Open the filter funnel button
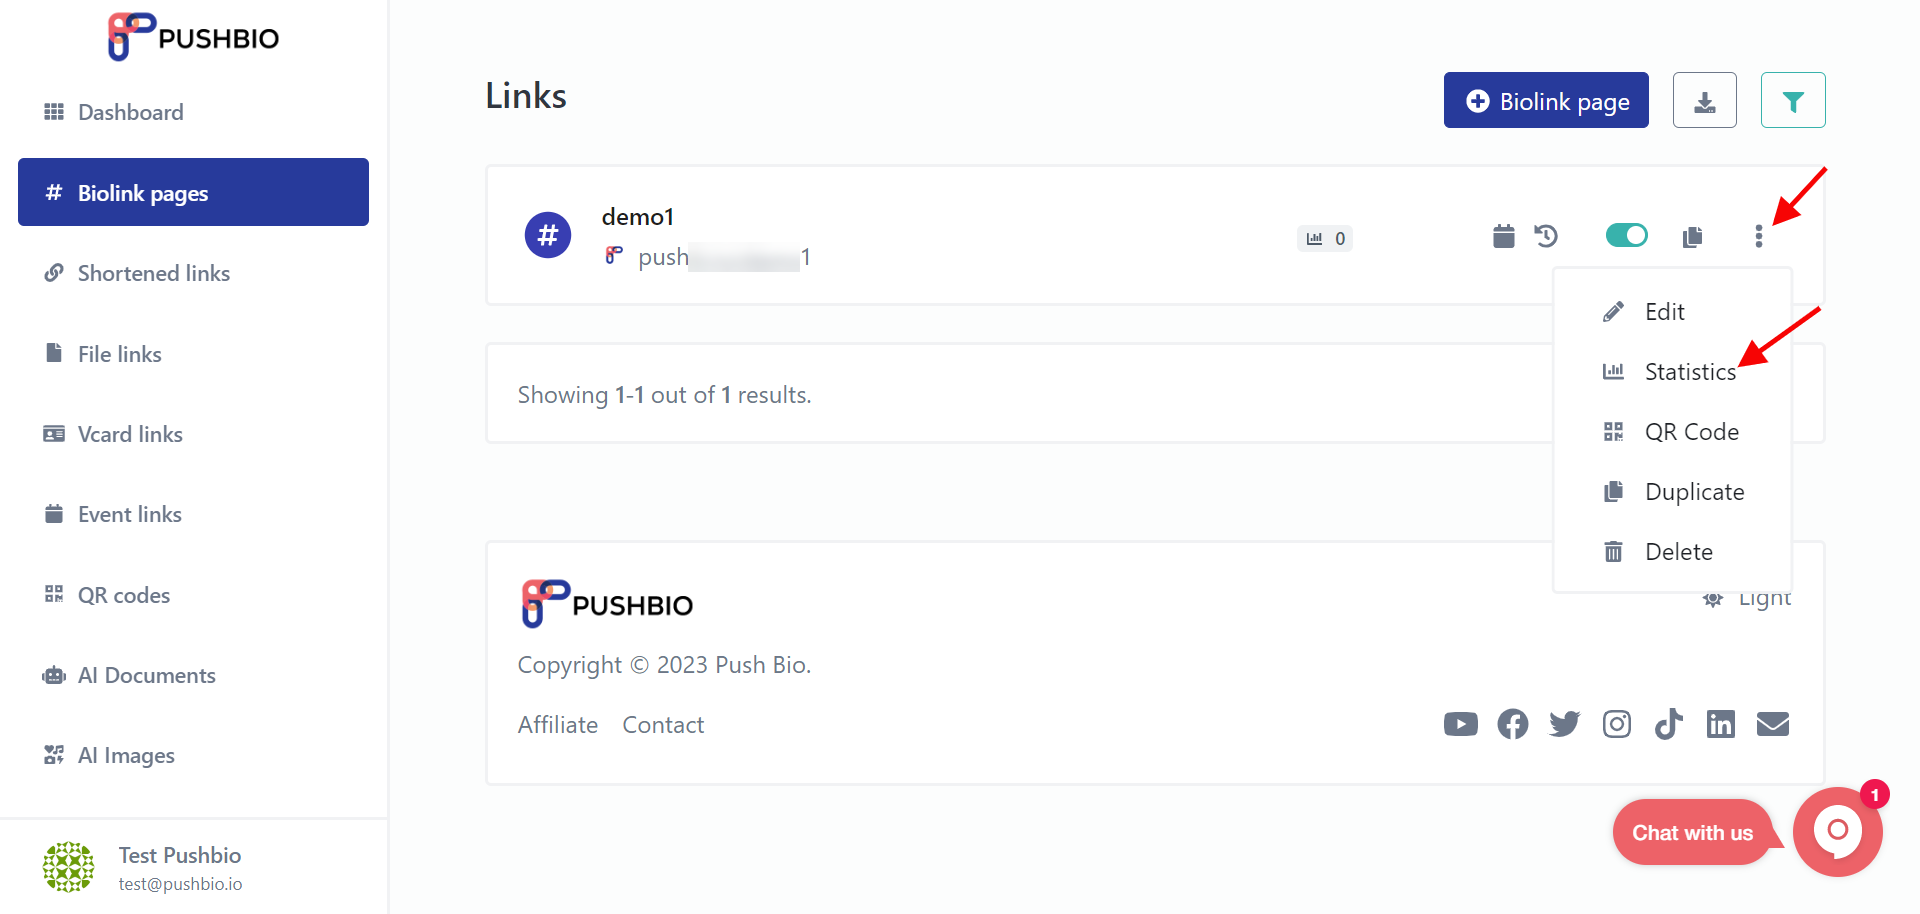 [x=1793, y=100]
